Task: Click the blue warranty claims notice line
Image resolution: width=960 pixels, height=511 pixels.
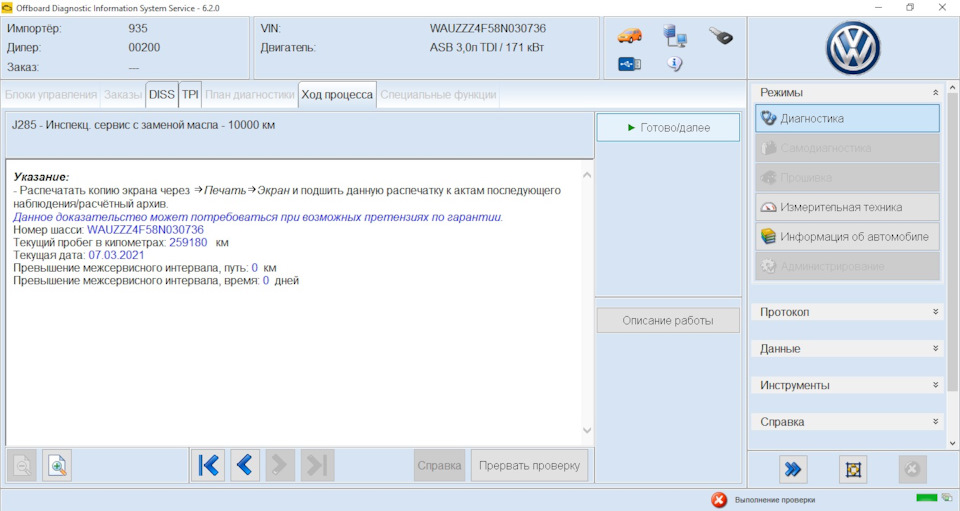Action: [x=258, y=217]
